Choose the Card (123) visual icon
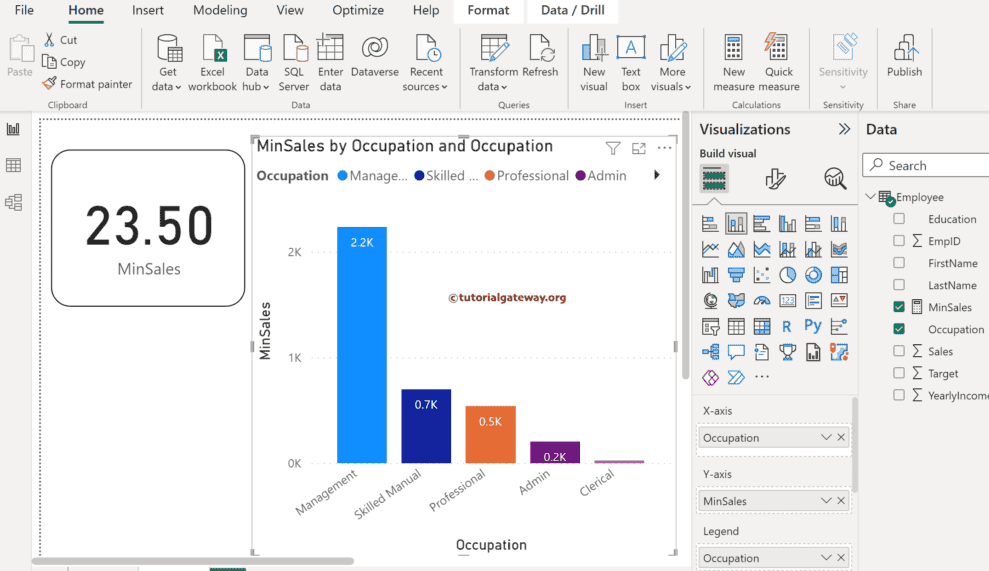 coord(787,301)
